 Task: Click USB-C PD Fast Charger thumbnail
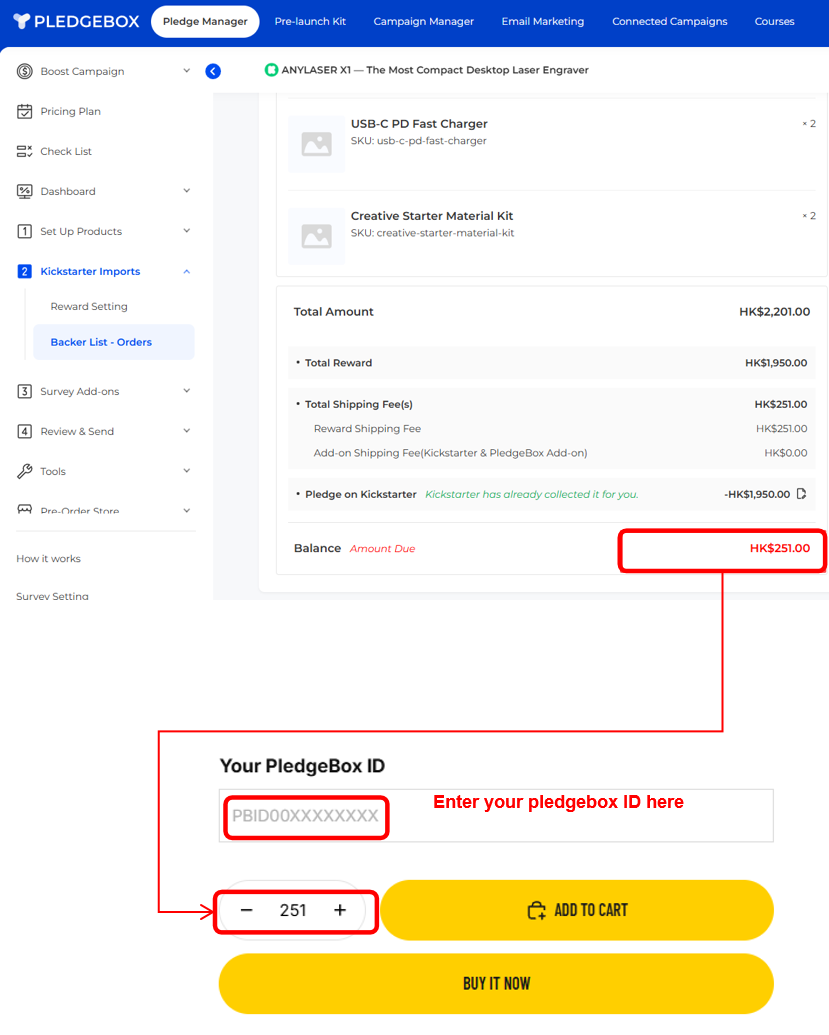point(316,144)
